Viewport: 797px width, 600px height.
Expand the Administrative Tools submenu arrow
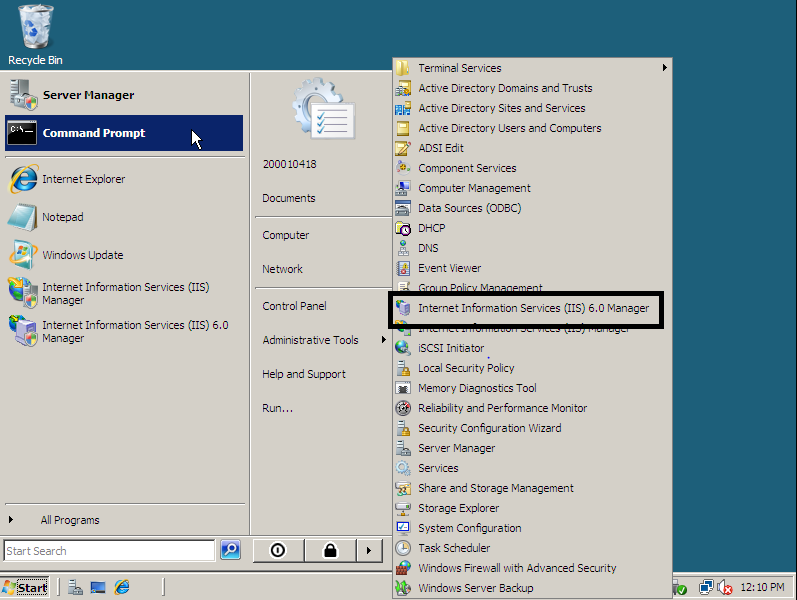point(384,340)
